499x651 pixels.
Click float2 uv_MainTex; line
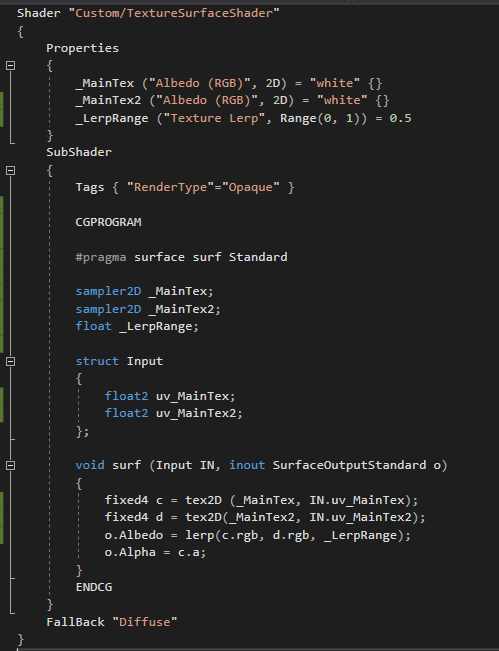[x=170, y=396]
